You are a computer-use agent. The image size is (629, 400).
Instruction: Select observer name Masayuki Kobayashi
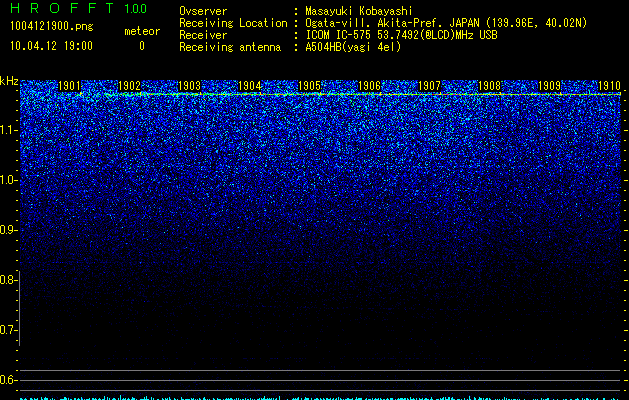click(359, 11)
